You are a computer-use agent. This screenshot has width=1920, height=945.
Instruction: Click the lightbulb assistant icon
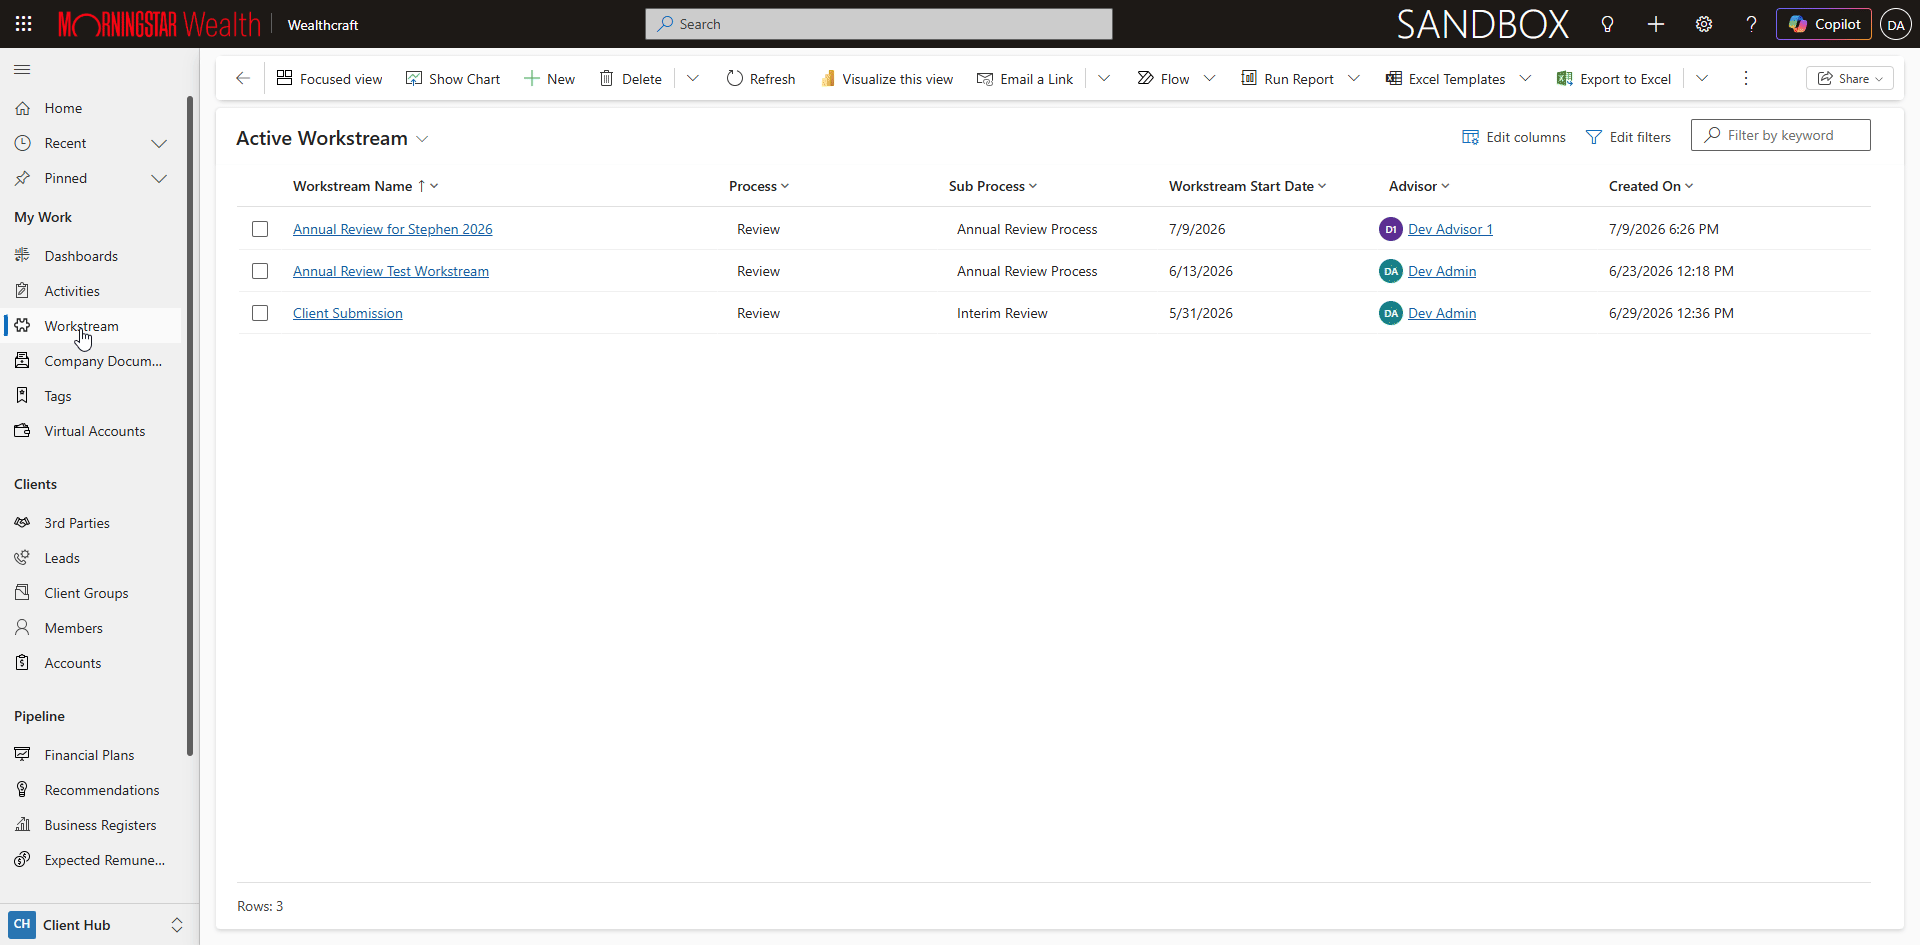[1607, 24]
